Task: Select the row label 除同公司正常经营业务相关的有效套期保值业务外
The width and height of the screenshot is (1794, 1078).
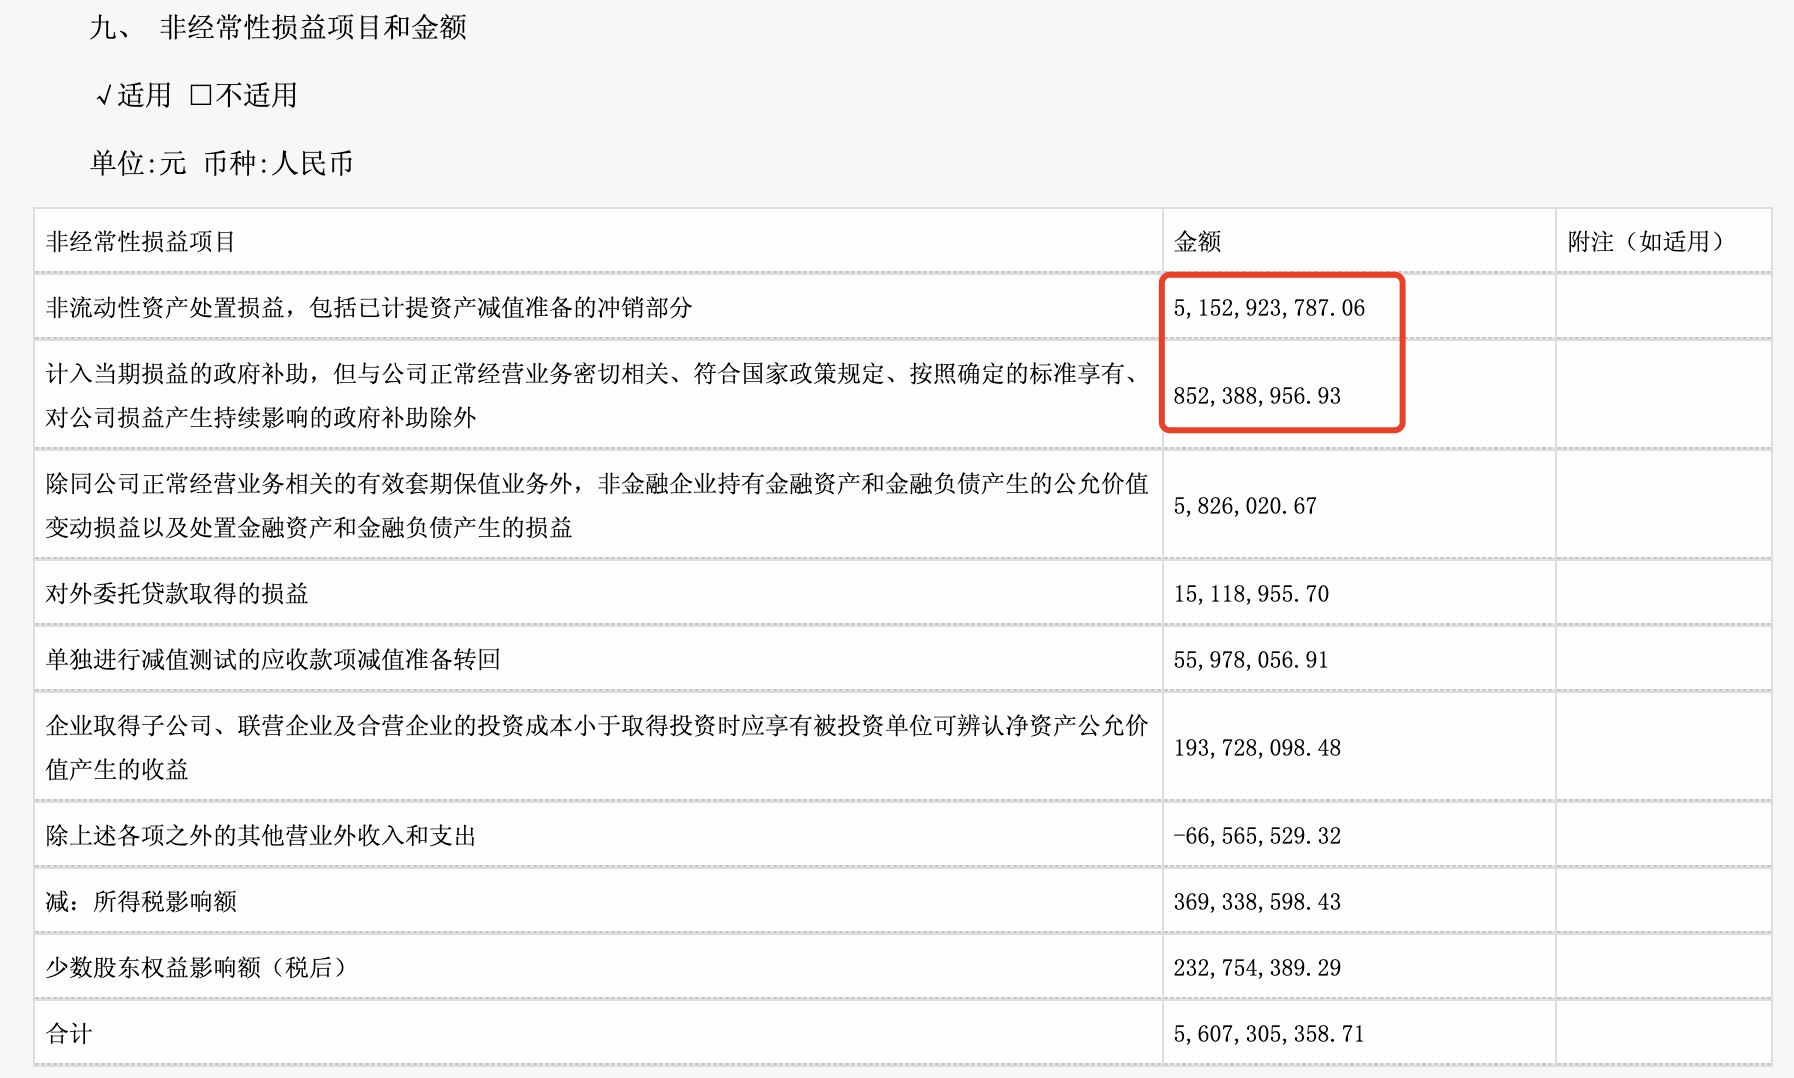Action: (x=310, y=483)
